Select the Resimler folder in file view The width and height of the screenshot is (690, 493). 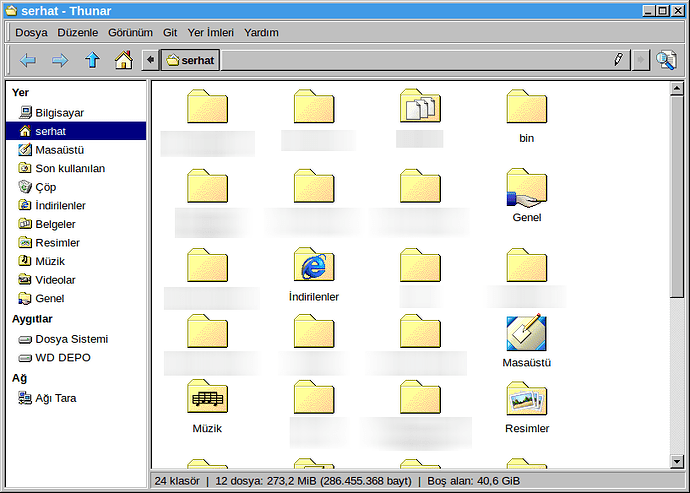tap(526, 401)
